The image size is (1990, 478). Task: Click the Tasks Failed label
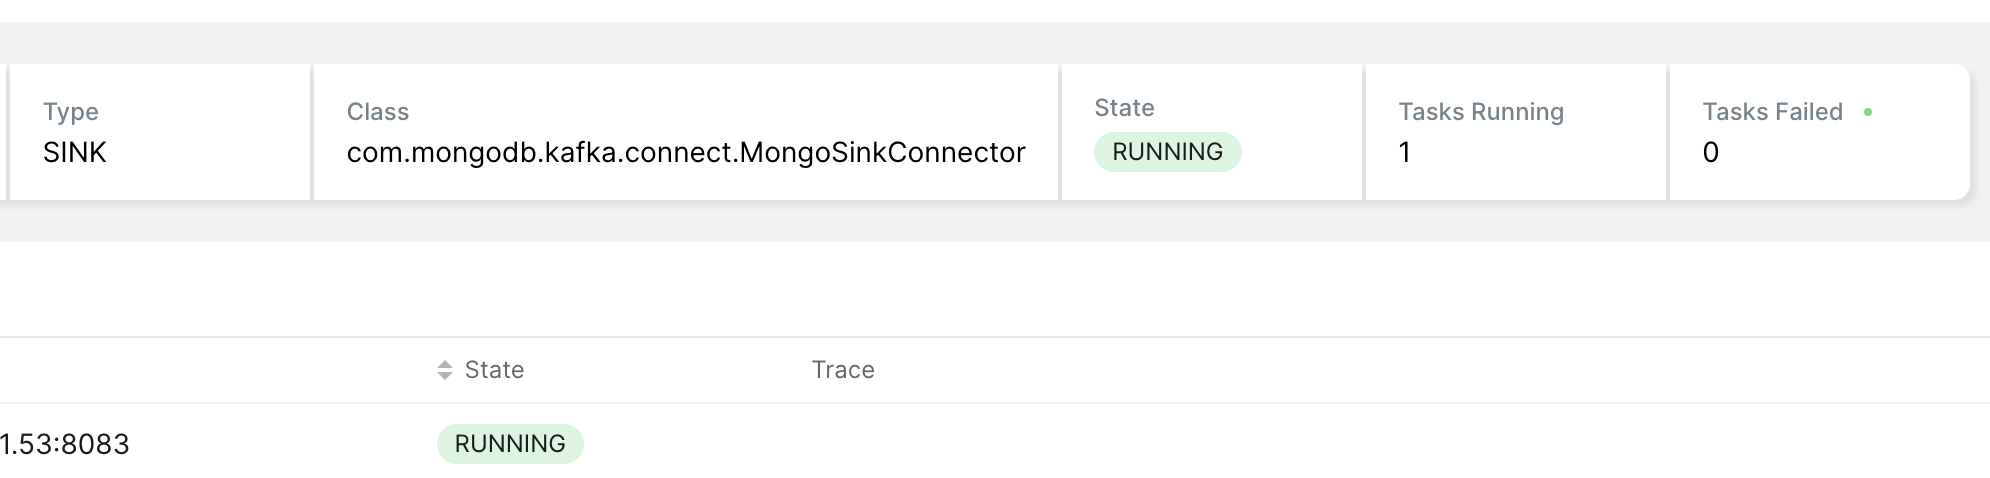pyautogui.click(x=1772, y=112)
